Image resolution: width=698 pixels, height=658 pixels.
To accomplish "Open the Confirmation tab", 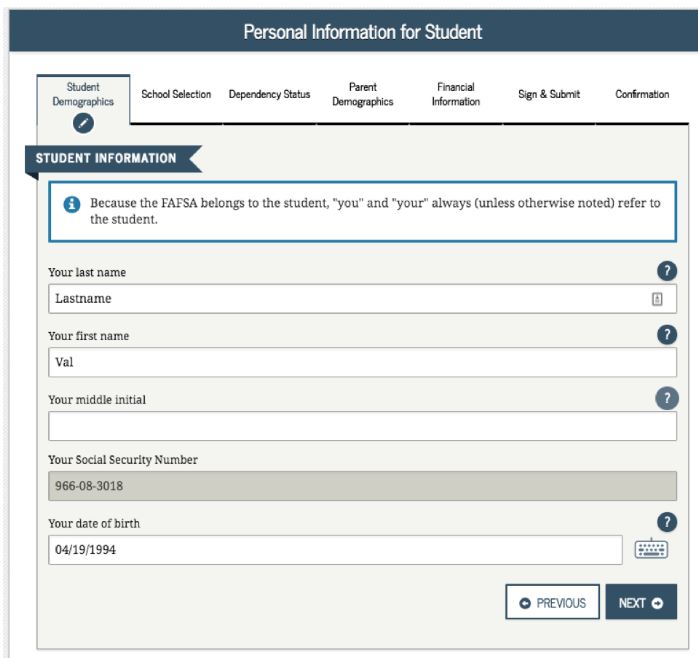I will tap(642, 94).
